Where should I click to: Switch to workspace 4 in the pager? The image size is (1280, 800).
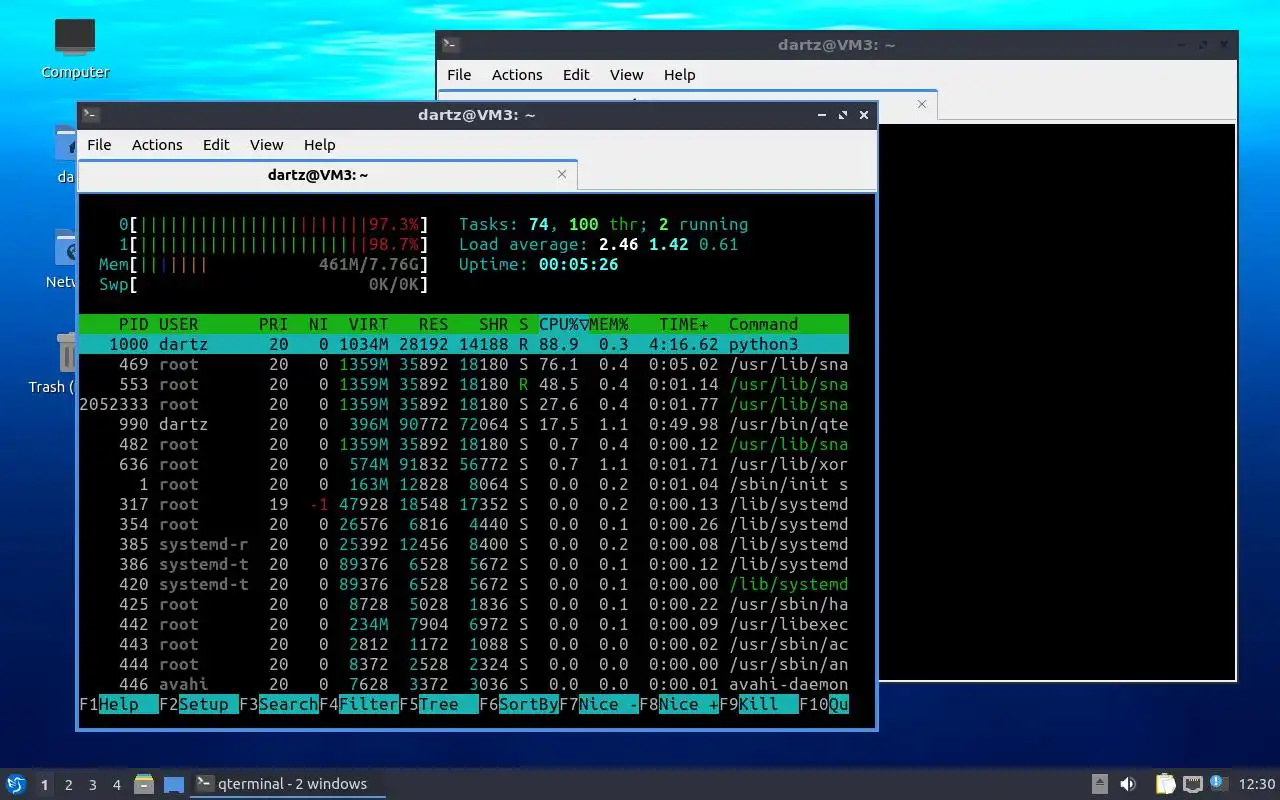(x=117, y=785)
